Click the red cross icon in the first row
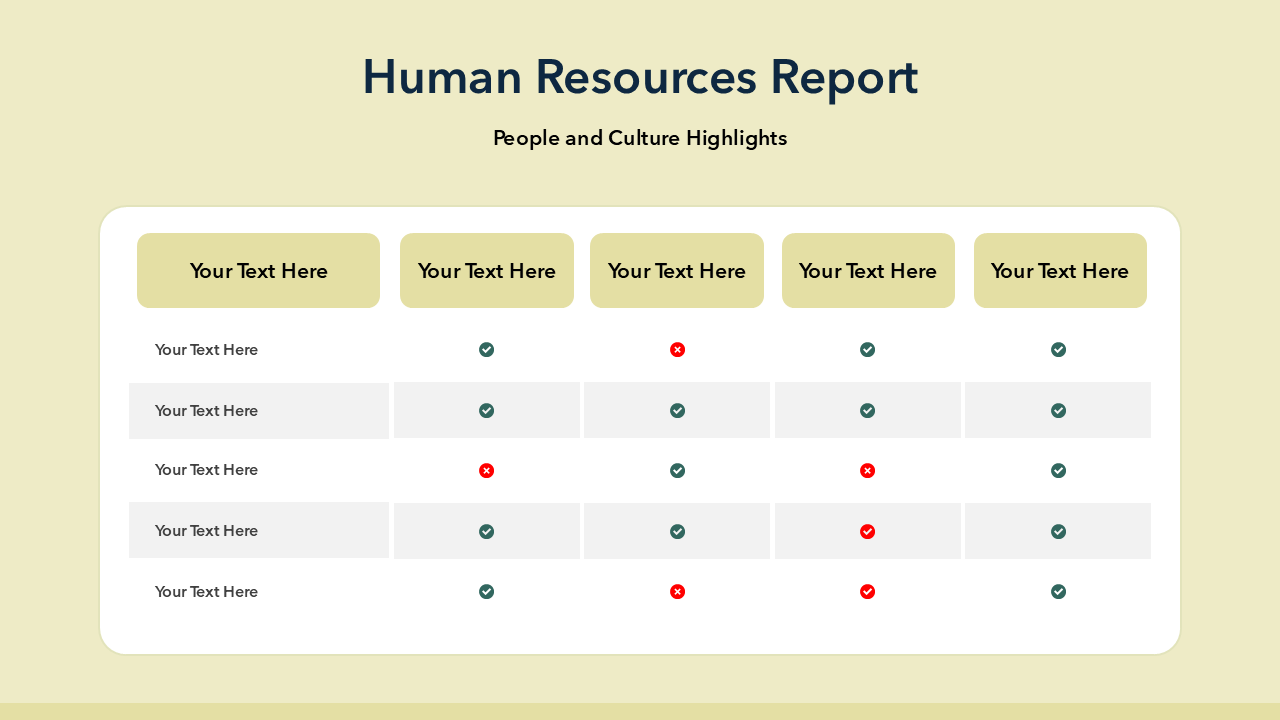Image resolution: width=1280 pixels, height=720 pixels. [x=677, y=350]
